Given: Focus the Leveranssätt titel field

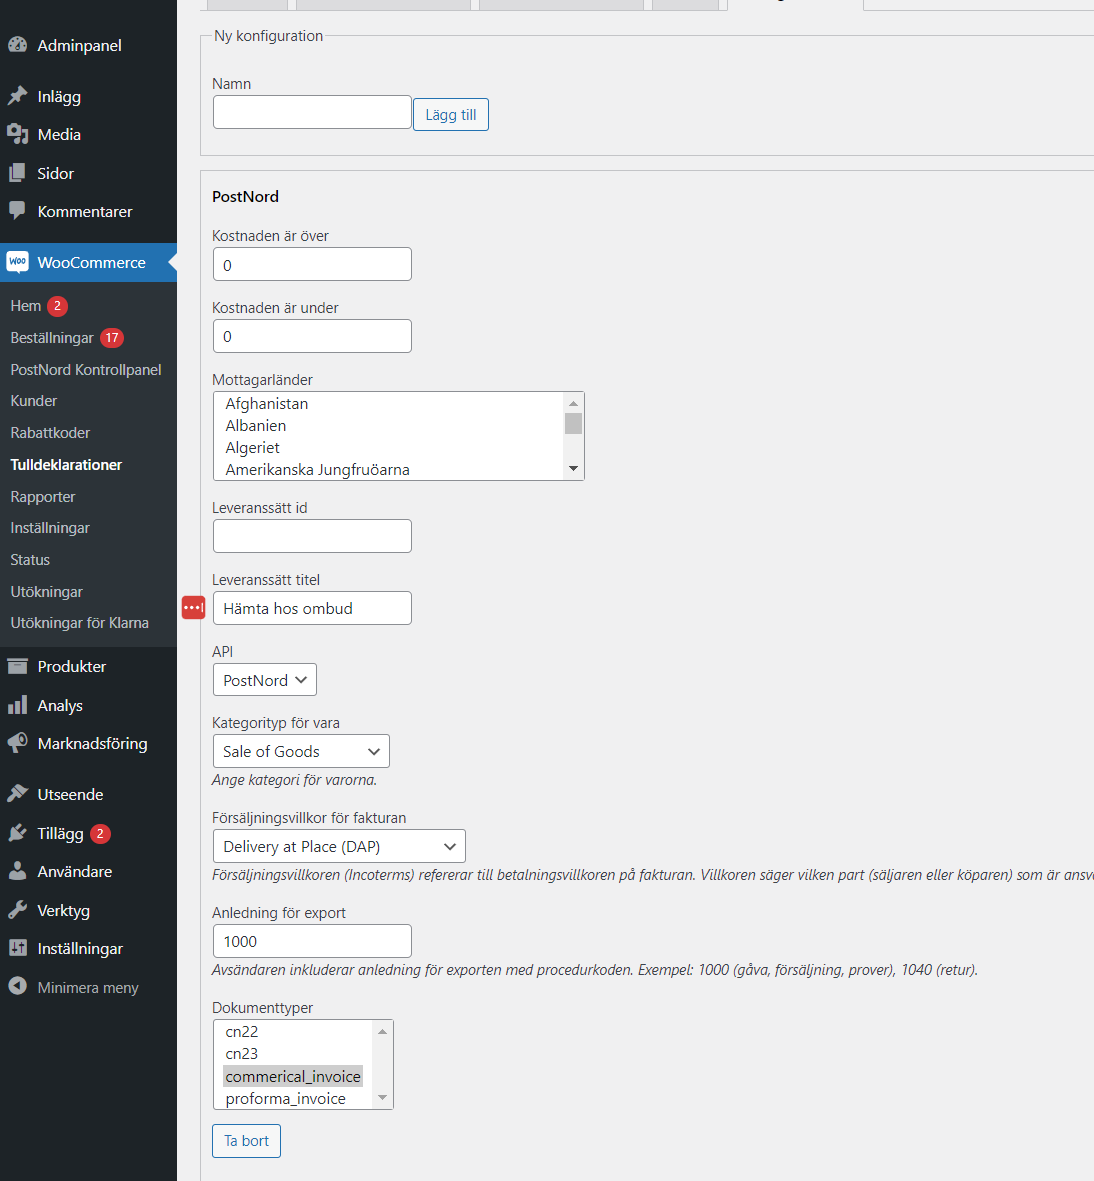Looking at the screenshot, I should click(x=312, y=608).
